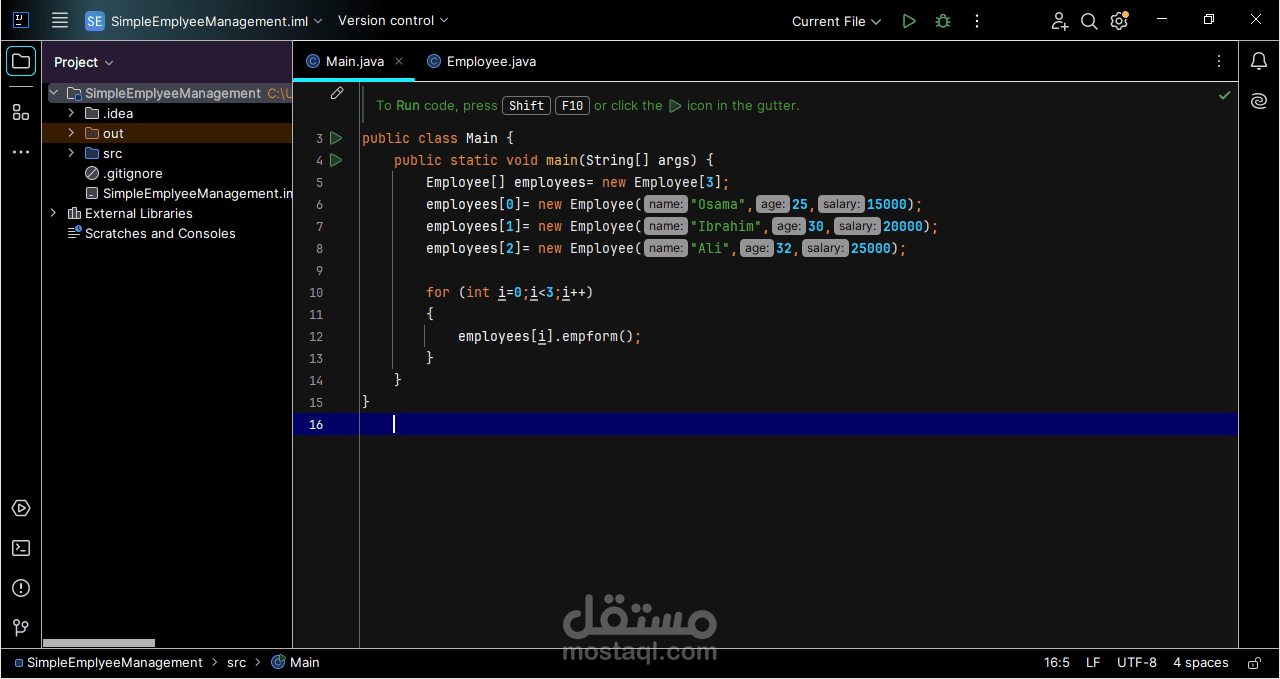Select the out folder row
Screen dimensions: 1280x679
click(x=167, y=133)
